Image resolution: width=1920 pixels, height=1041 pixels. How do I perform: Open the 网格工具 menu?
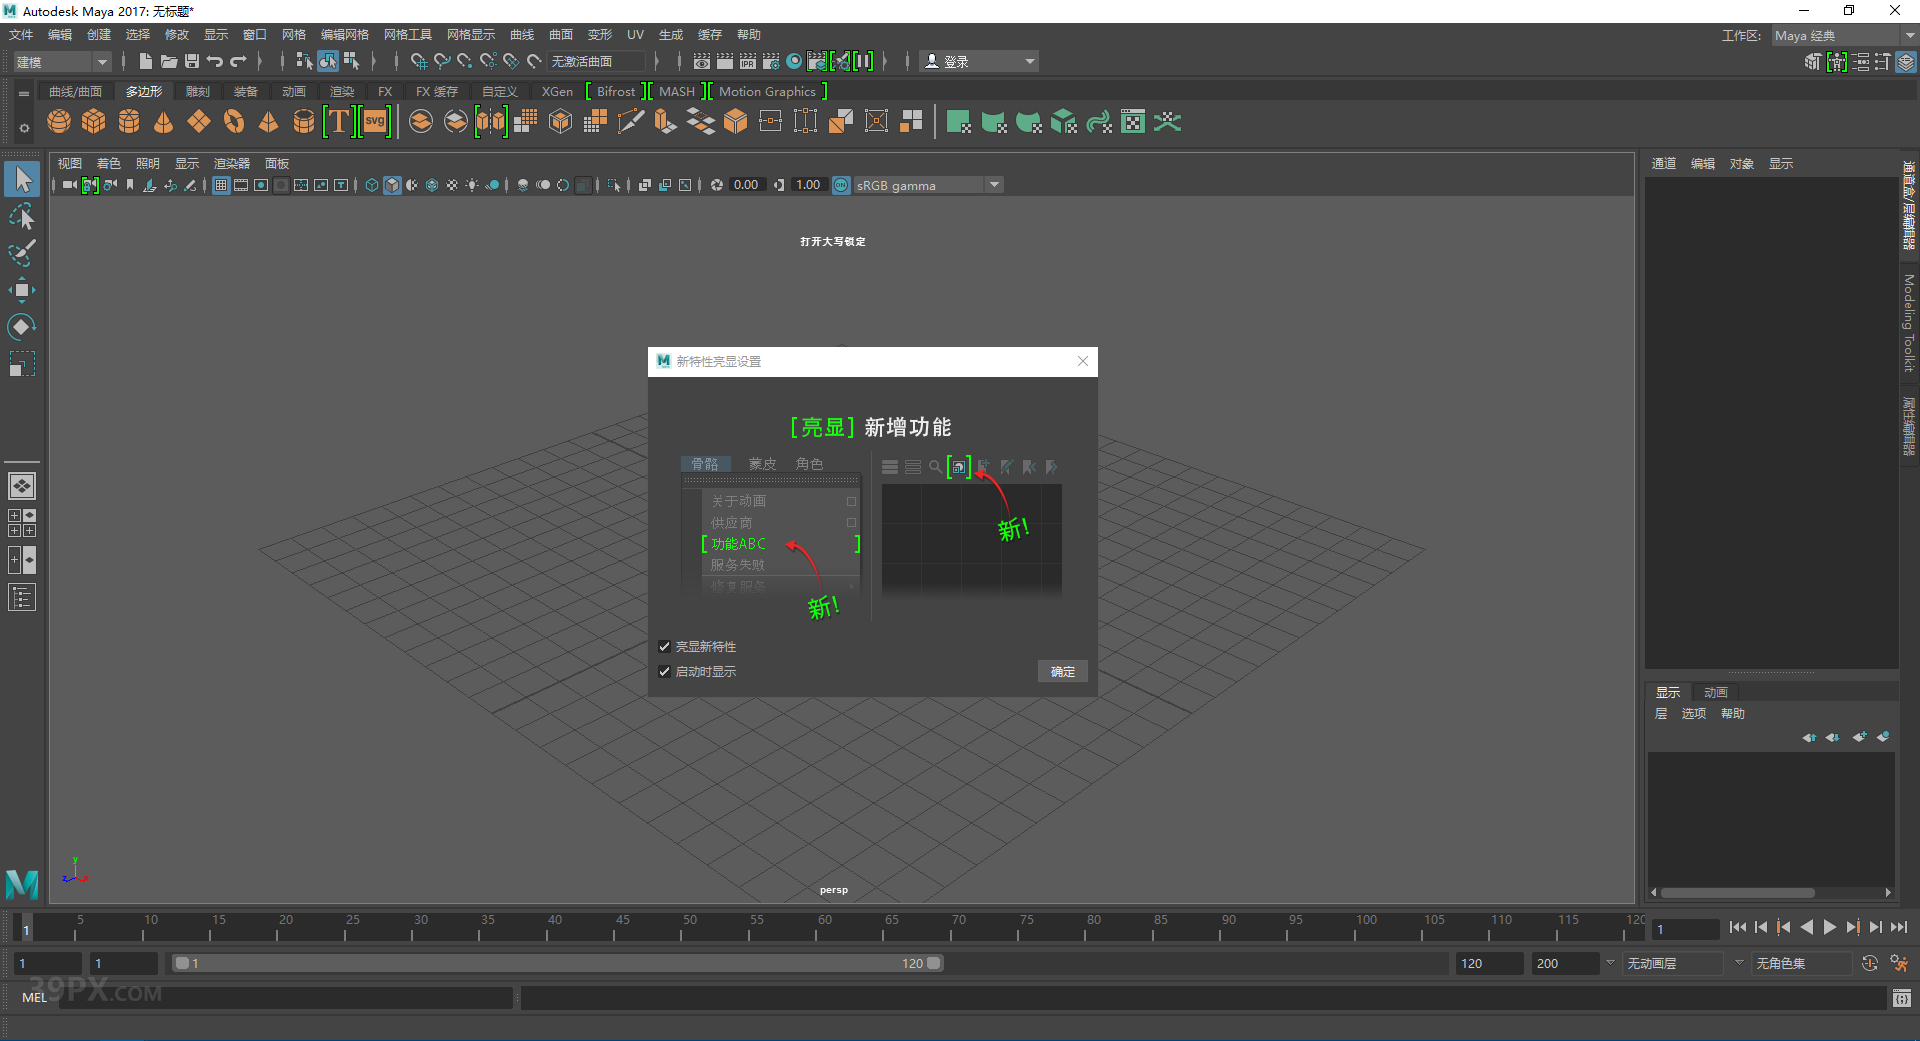pyautogui.click(x=408, y=35)
